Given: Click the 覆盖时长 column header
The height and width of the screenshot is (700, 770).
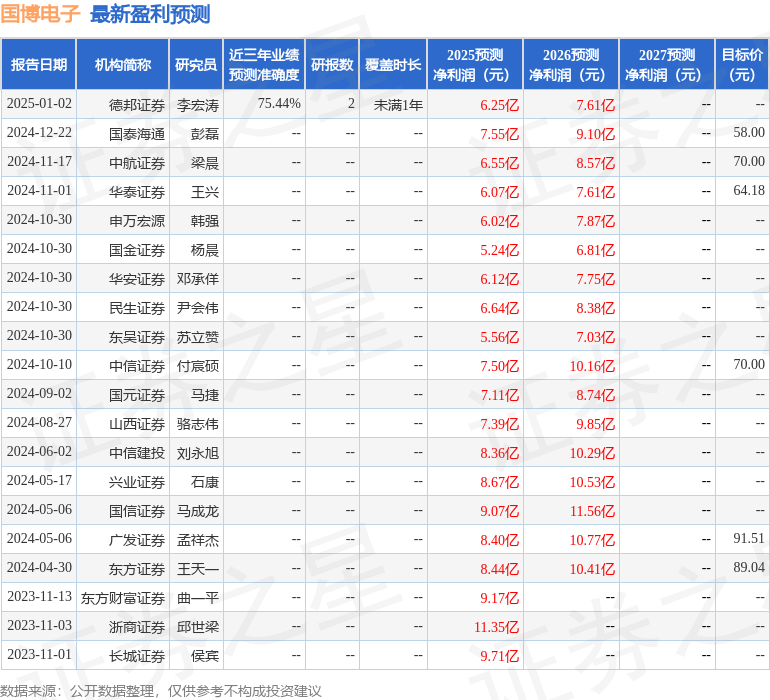Looking at the screenshot, I should [x=392, y=65].
